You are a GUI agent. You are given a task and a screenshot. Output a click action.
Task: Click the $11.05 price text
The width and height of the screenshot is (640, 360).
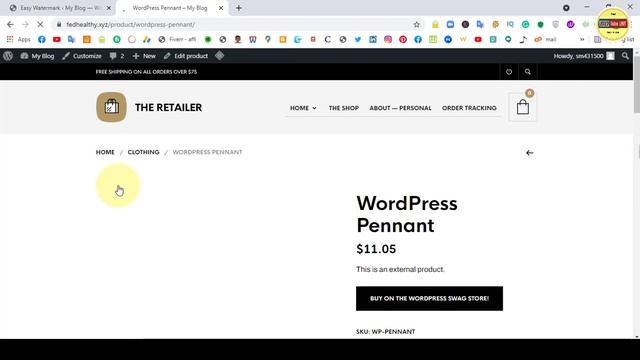tap(376, 249)
